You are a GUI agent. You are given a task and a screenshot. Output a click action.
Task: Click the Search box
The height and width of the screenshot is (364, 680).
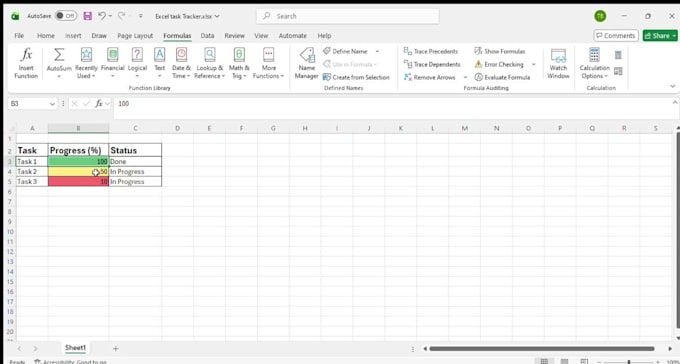[348, 16]
